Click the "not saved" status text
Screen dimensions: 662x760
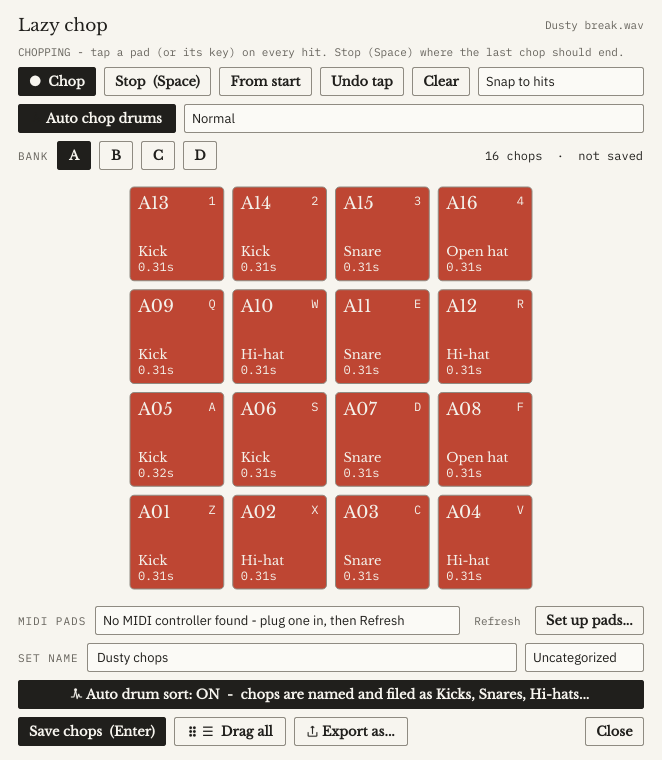pyautogui.click(x=611, y=156)
